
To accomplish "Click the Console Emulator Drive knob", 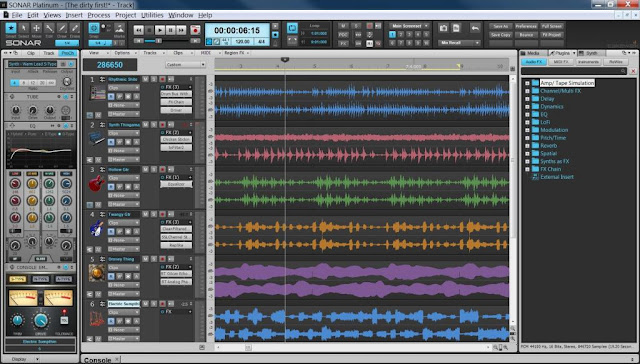I will tap(41, 320).
